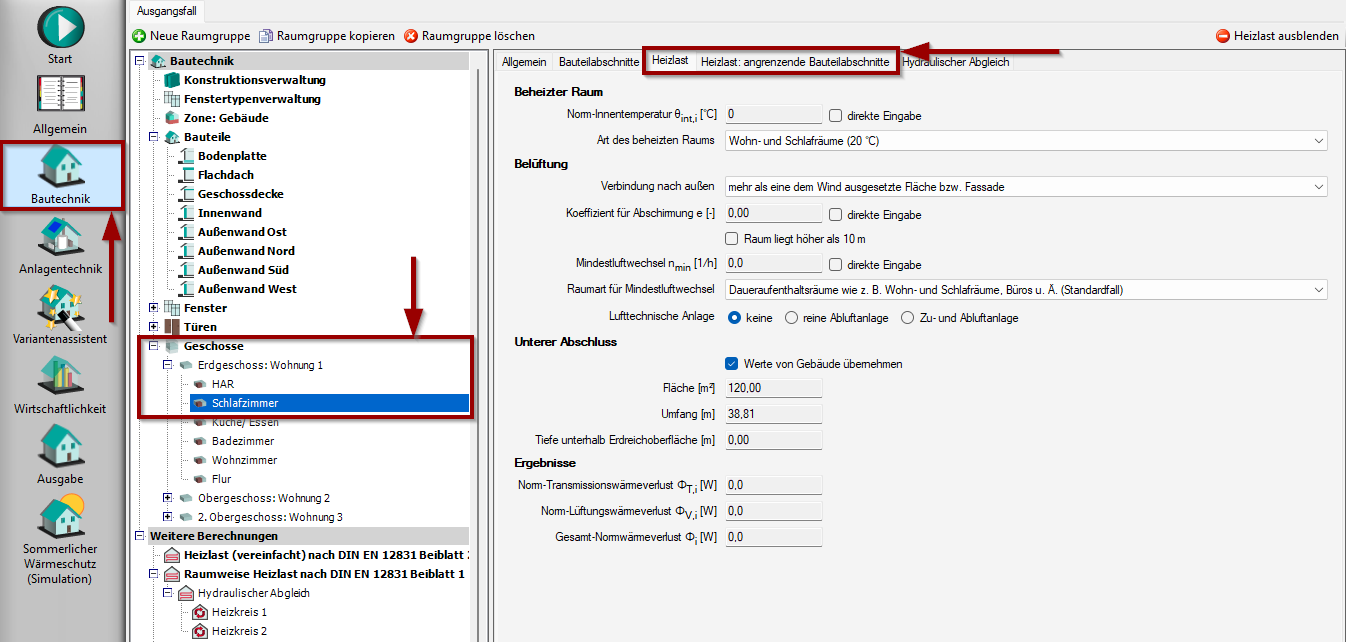Select the Anlagentechnik sidebar icon
Image resolution: width=1346 pixels, height=642 pixels.
tap(61, 238)
